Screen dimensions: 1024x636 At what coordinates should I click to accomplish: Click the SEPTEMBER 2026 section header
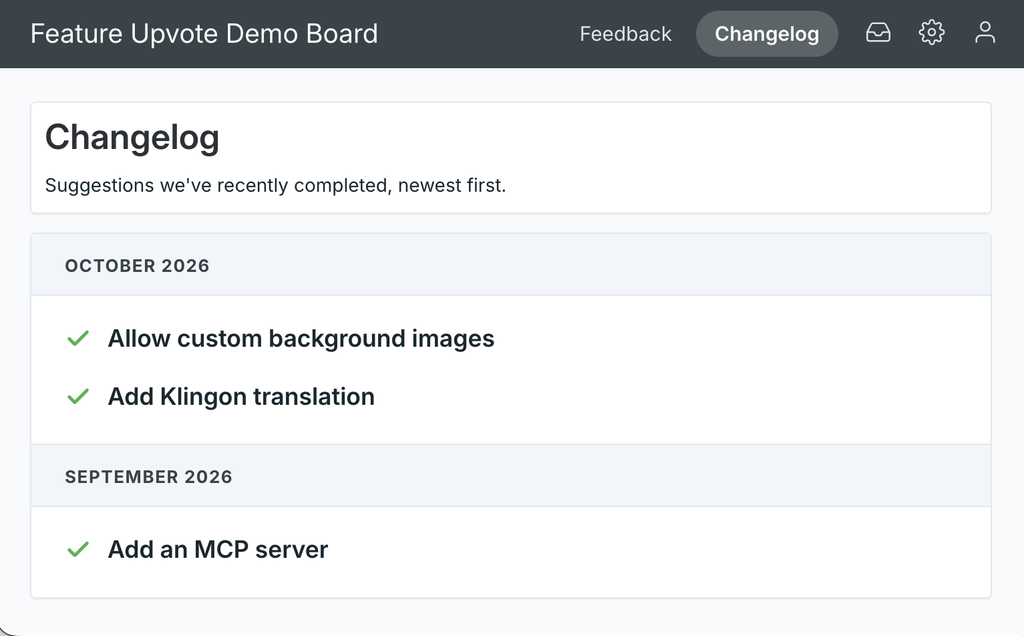[x=511, y=476]
